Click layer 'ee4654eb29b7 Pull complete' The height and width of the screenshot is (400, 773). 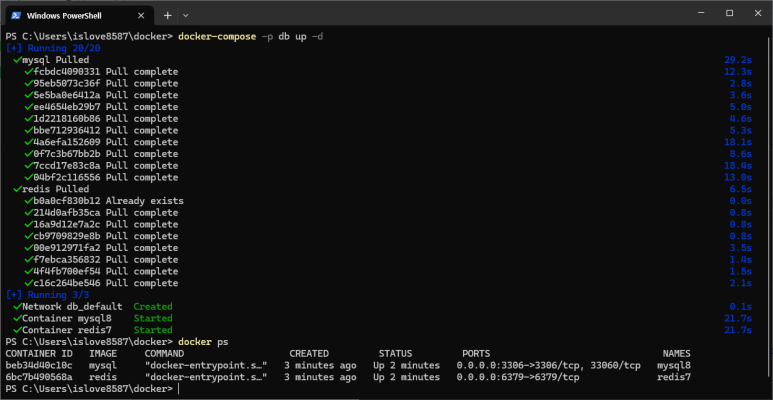pos(102,107)
